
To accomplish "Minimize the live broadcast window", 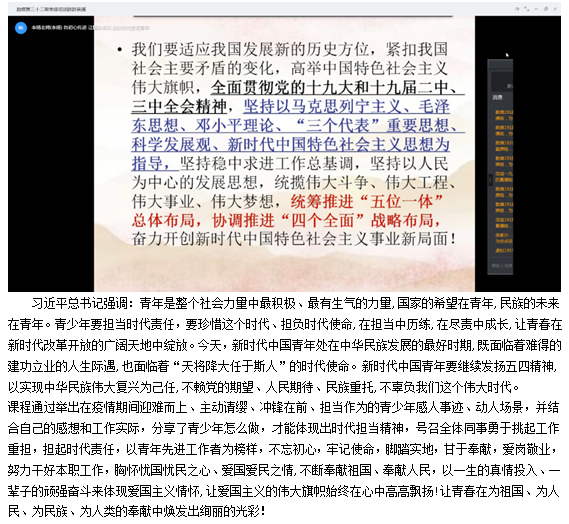I will (x=536, y=9).
